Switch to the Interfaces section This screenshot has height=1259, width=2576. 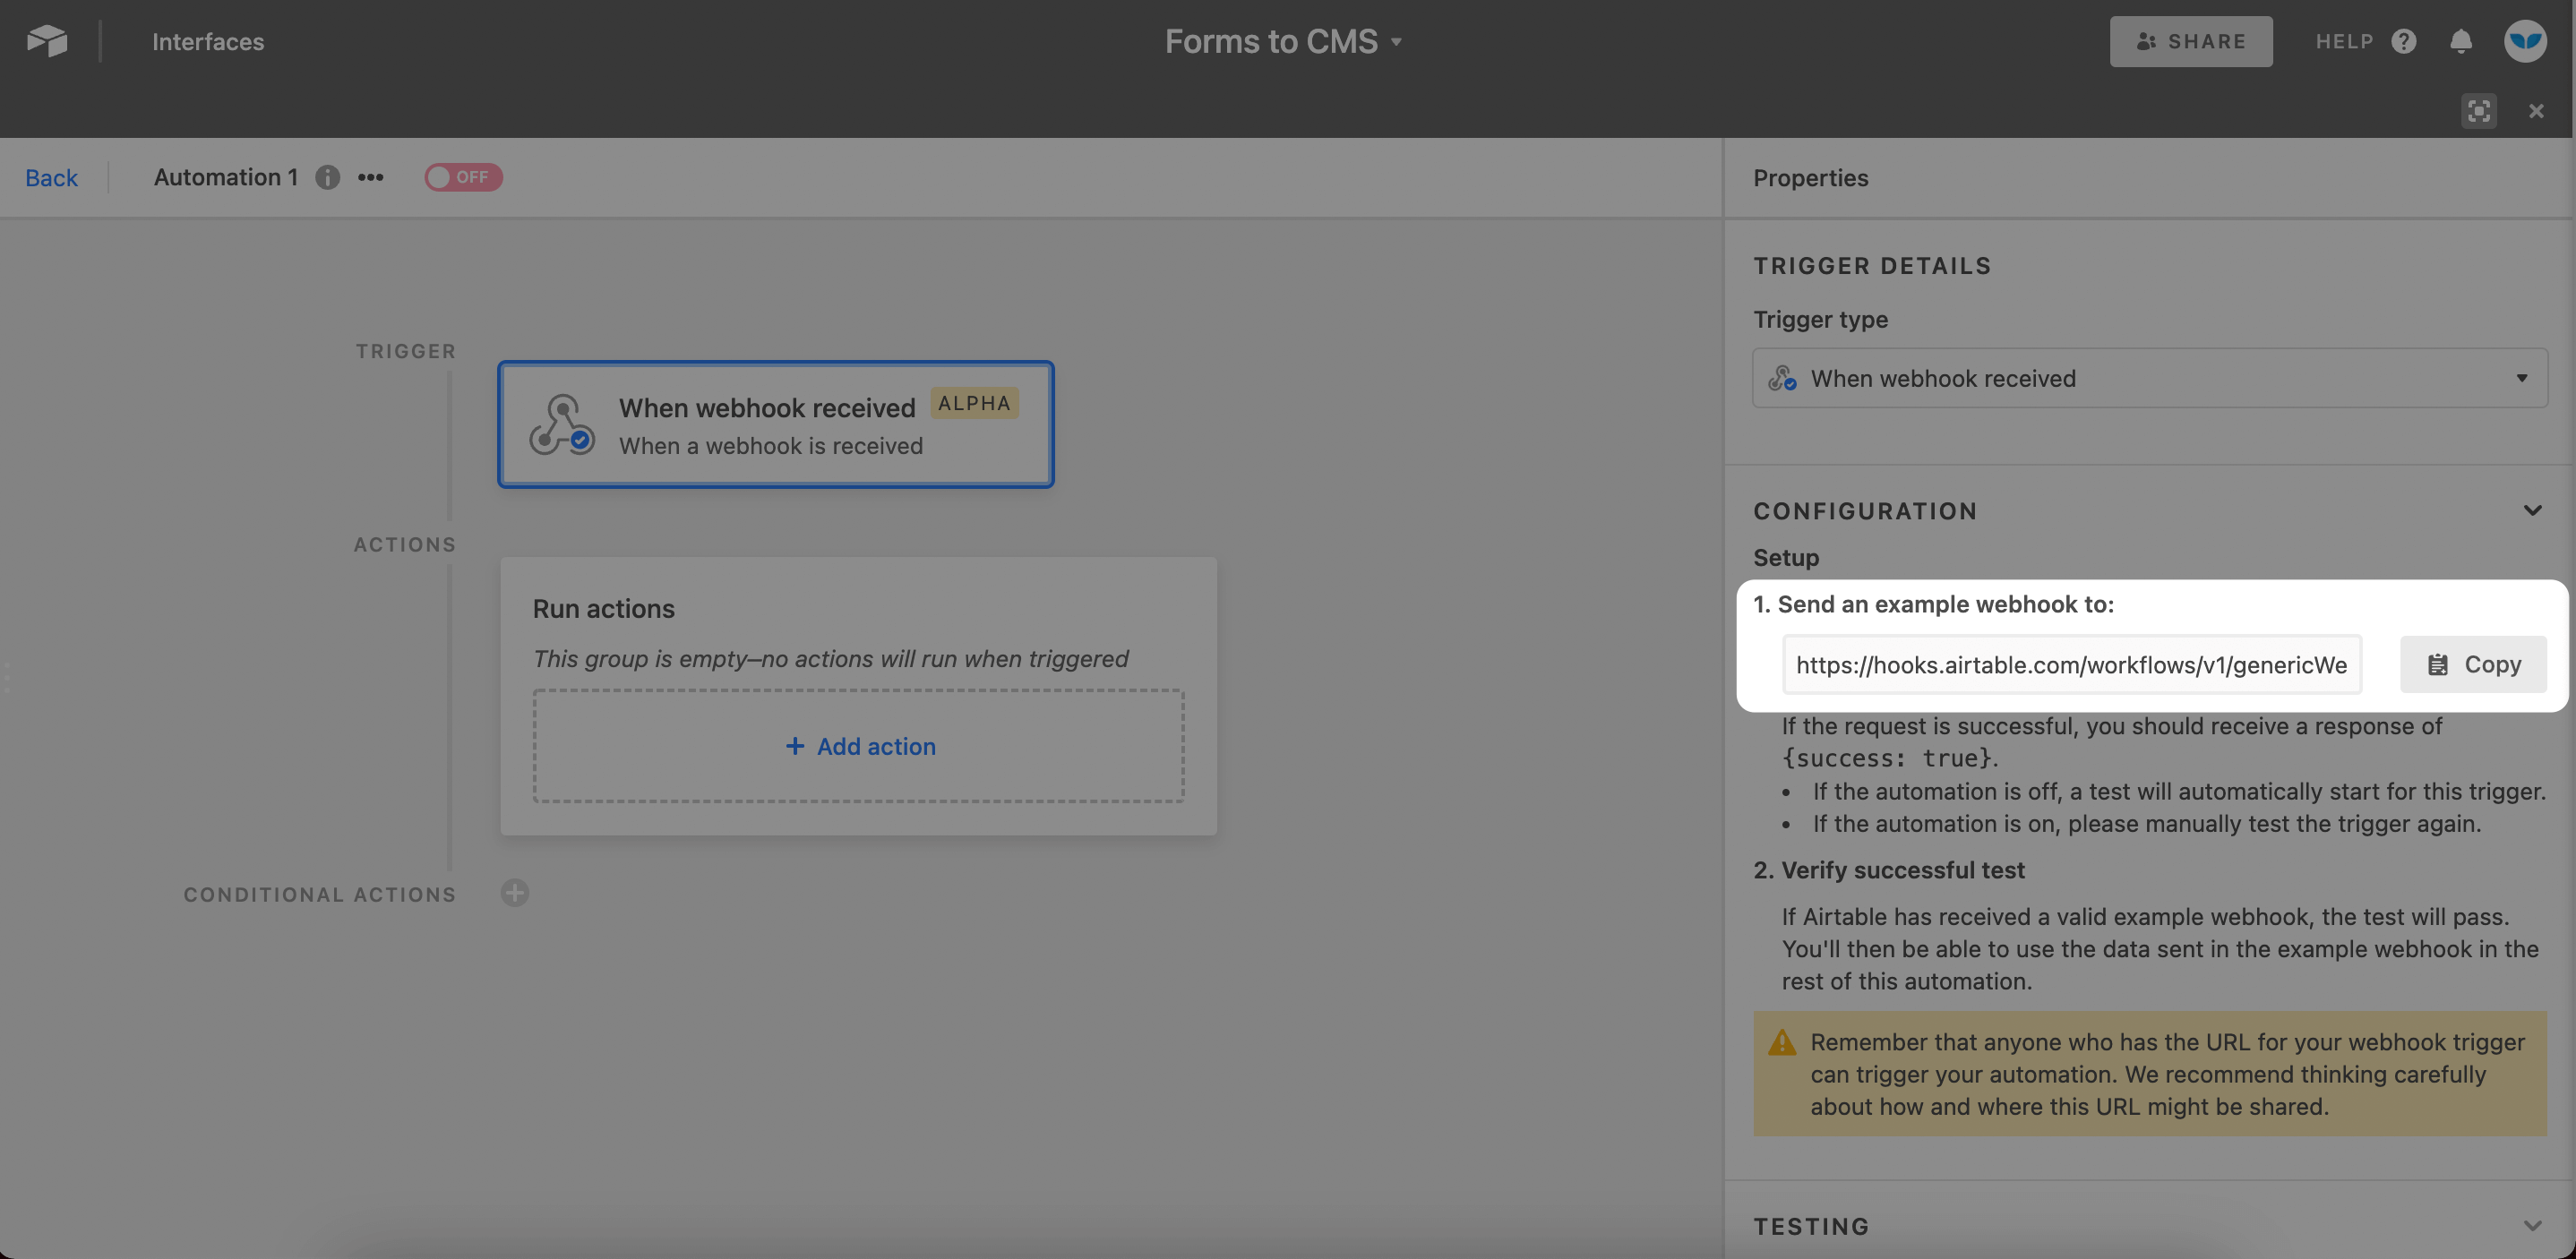[208, 41]
